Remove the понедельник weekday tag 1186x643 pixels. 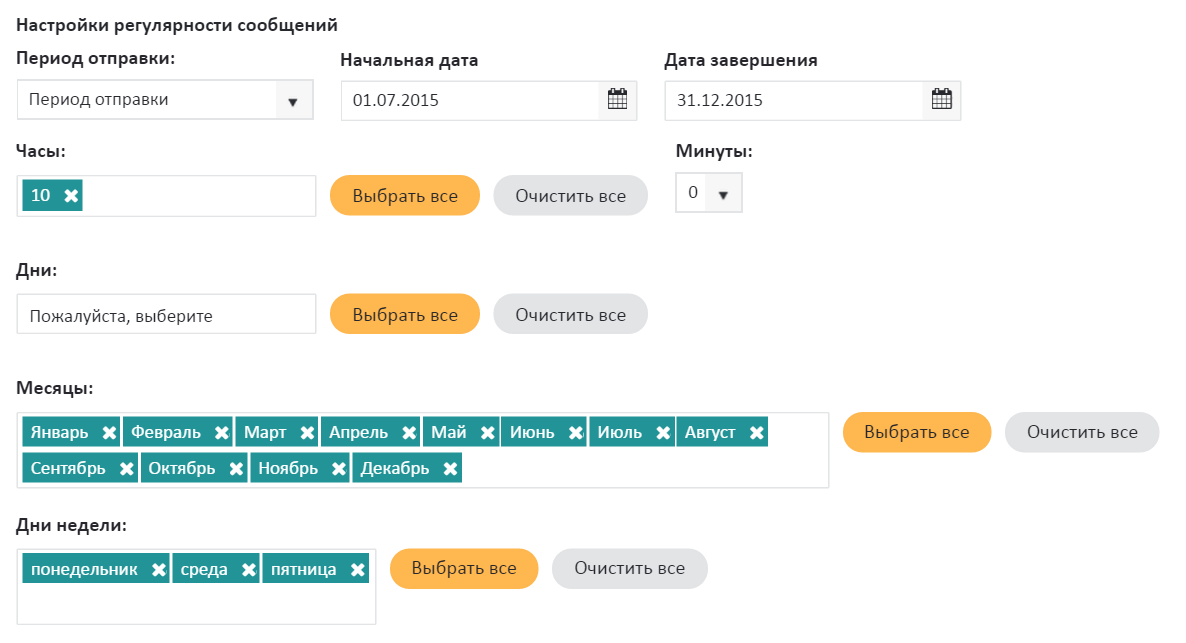click(x=158, y=570)
